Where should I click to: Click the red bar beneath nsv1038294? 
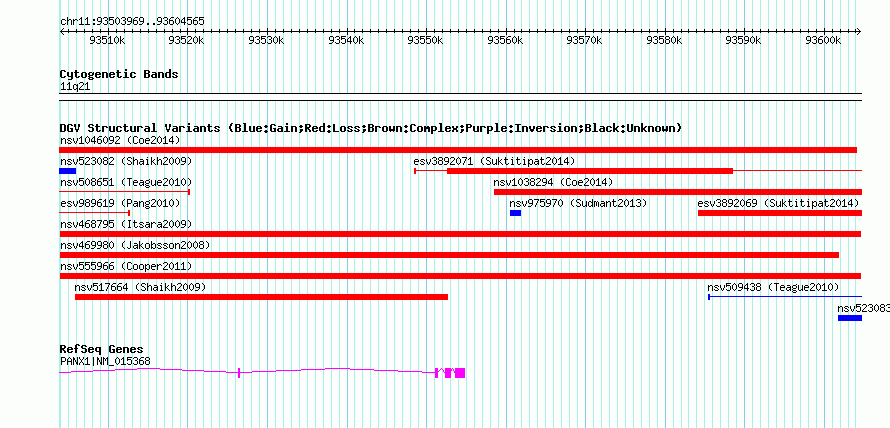pos(678,192)
